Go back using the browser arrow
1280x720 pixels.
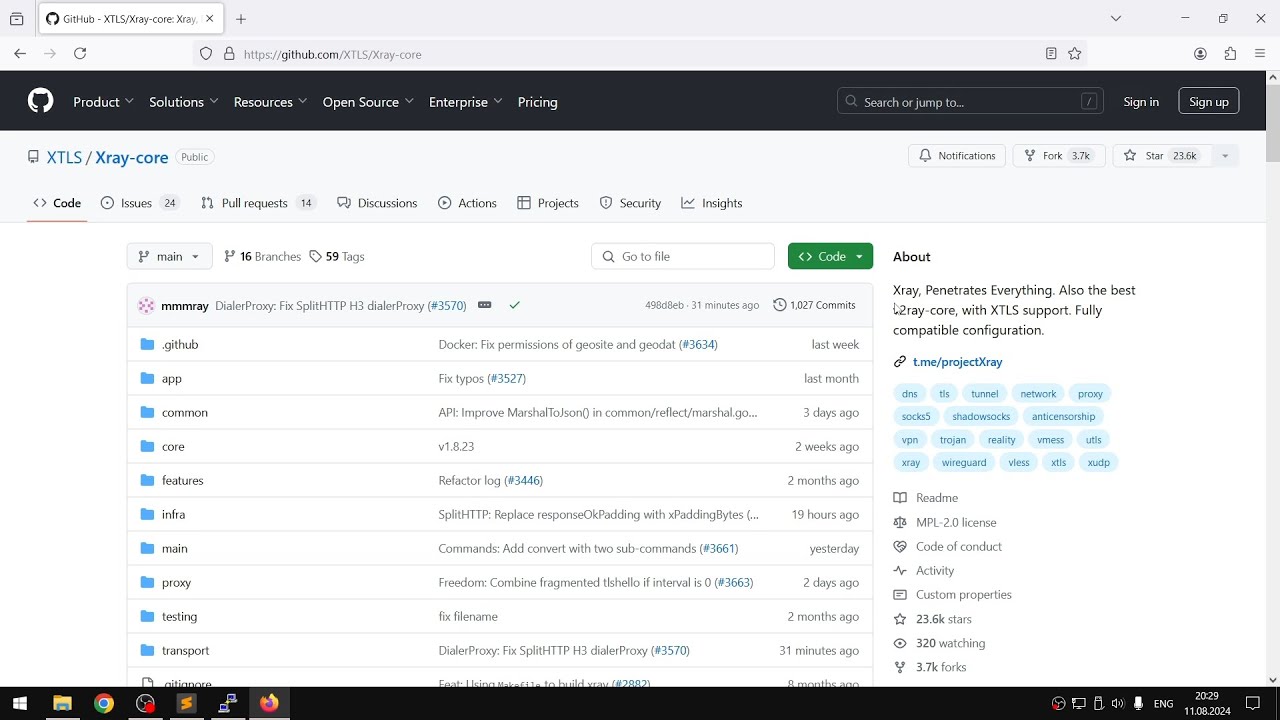pyautogui.click(x=20, y=54)
